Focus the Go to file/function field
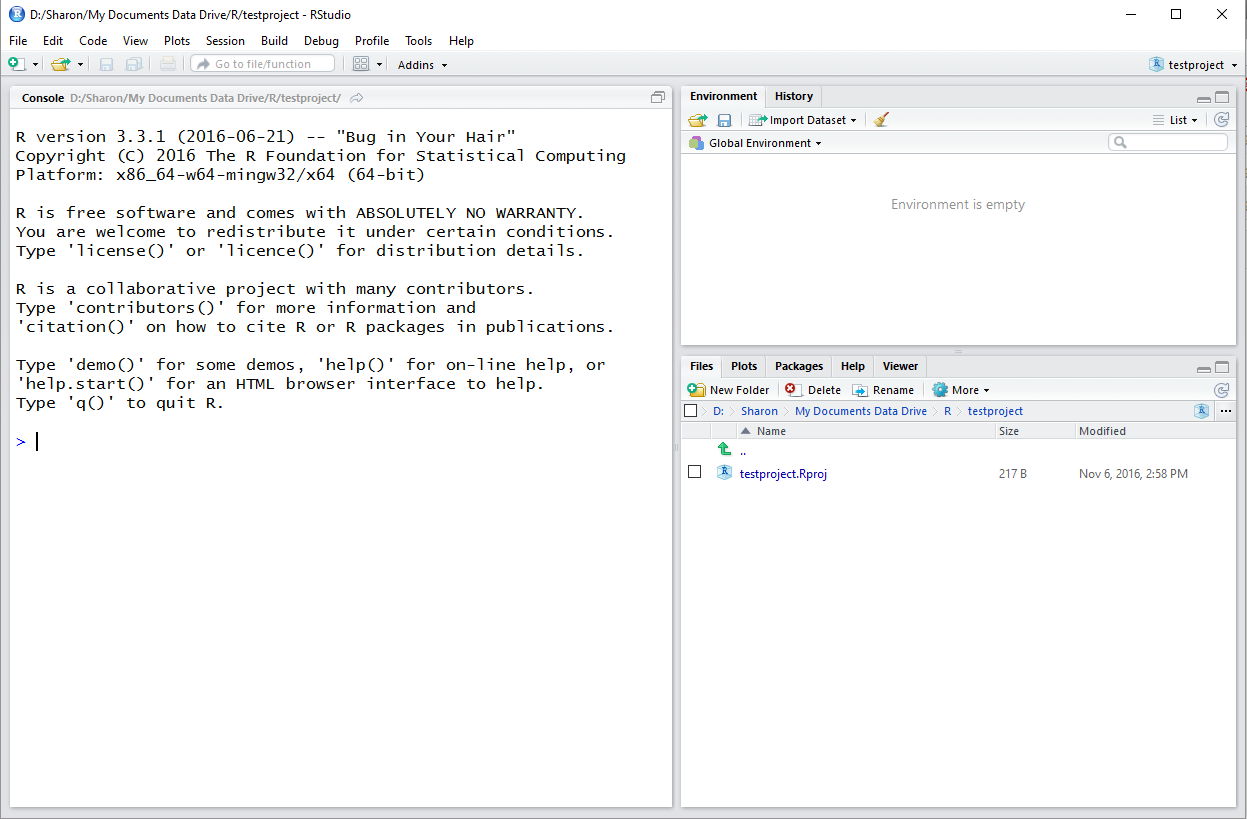This screenshot has width=1247, height=819. pyautogui.click(x=262, y=64)
